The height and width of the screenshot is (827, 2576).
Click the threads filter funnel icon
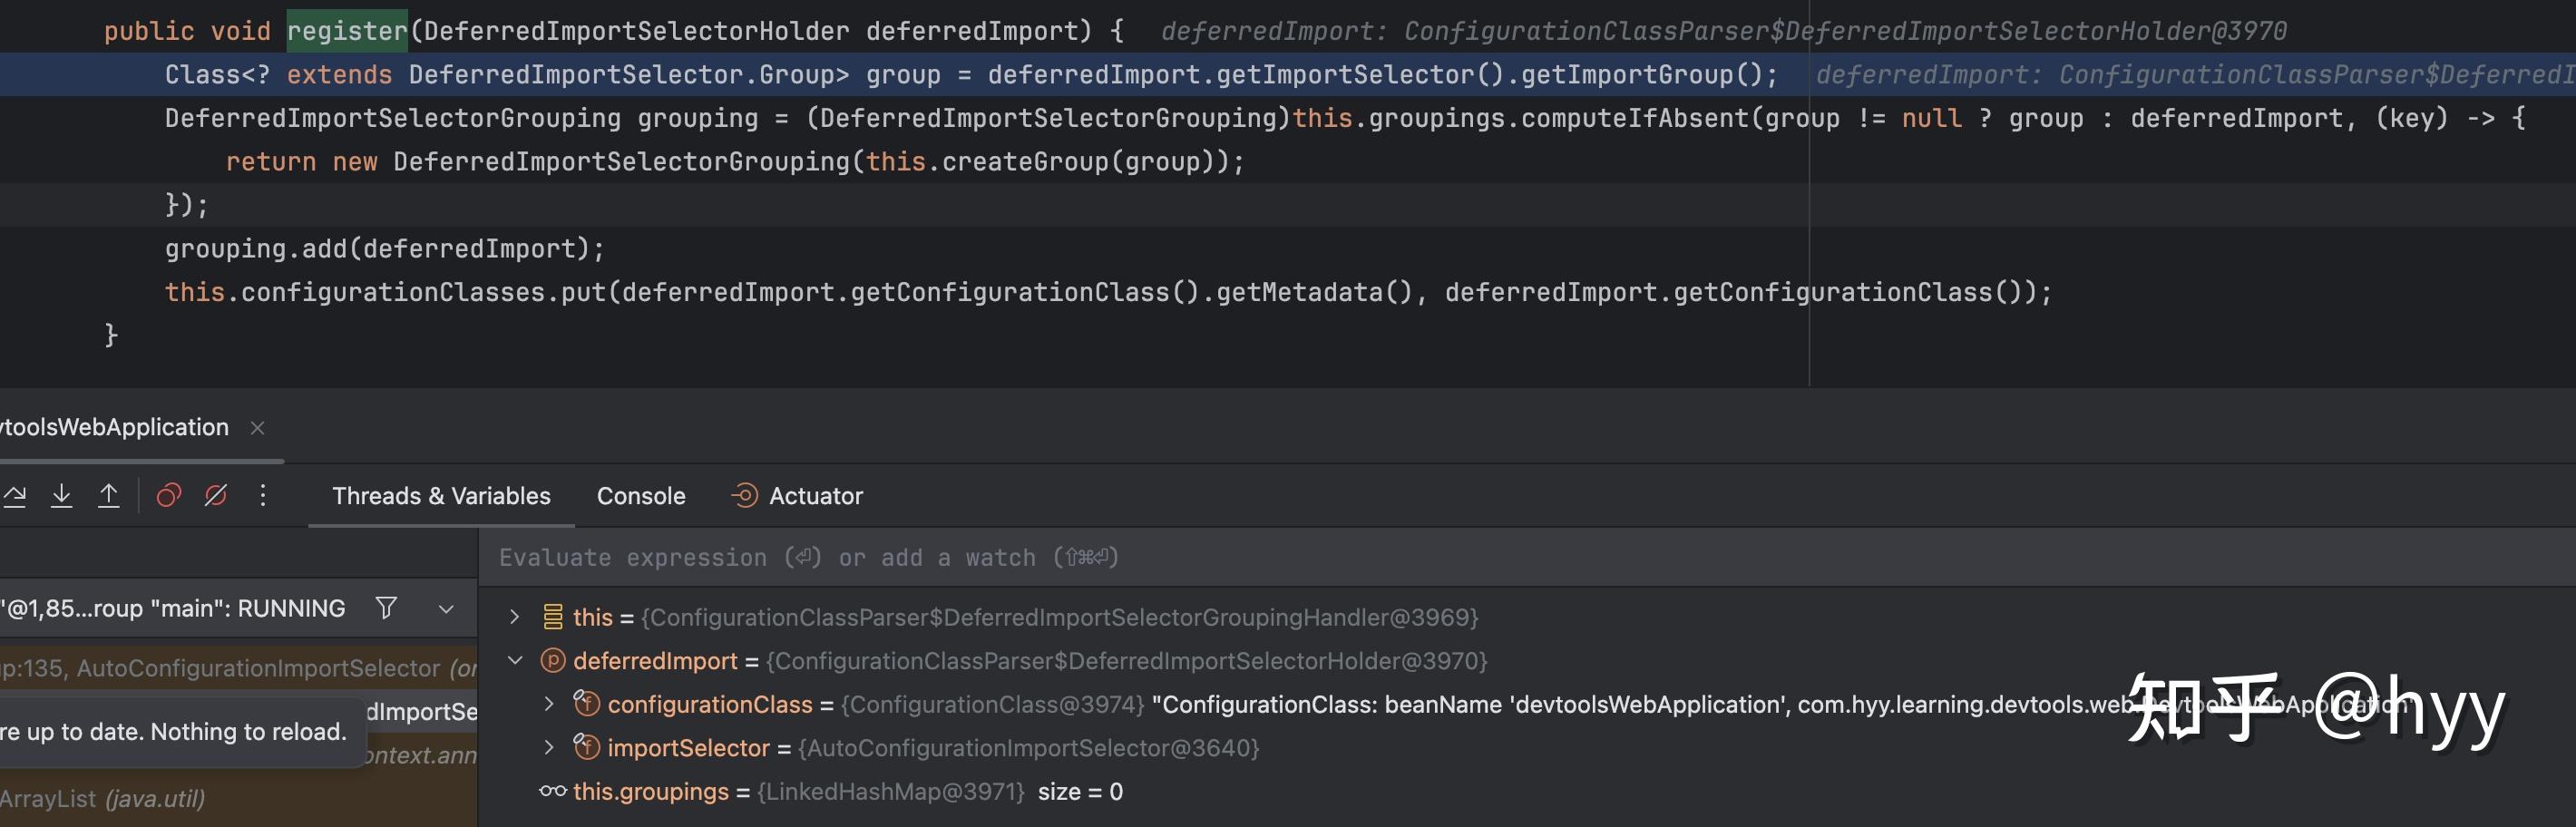pyautogui.click(x=386, y=608)
